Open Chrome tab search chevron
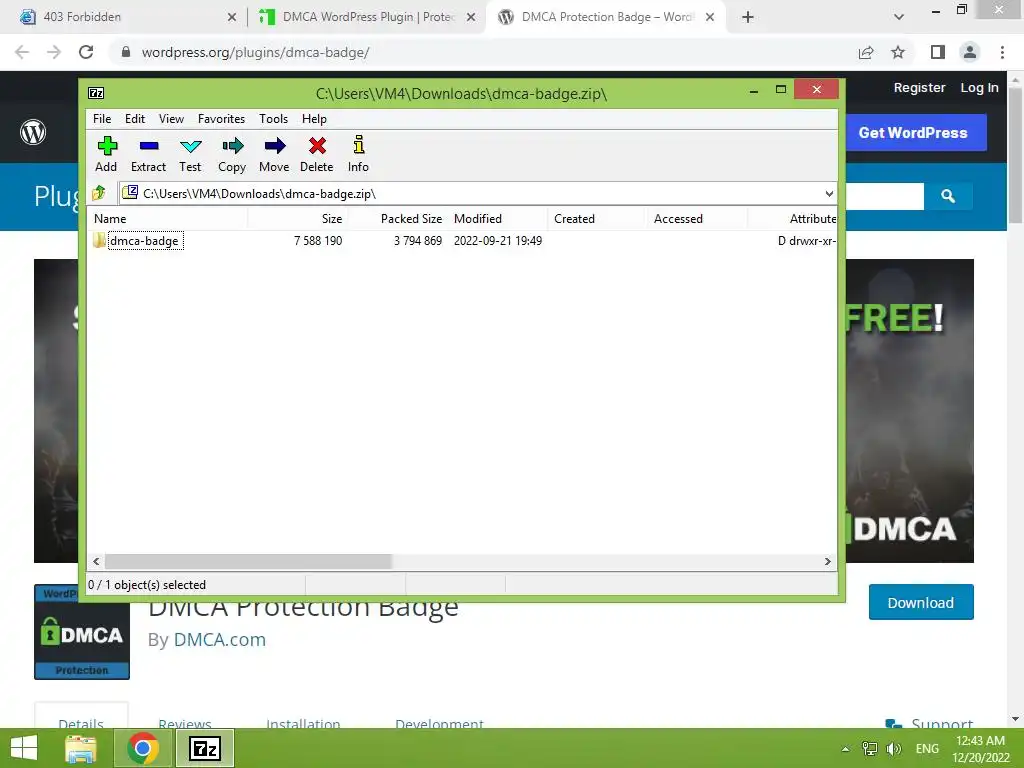Viewport: 1024px width, 768px height. click(899, 17)
